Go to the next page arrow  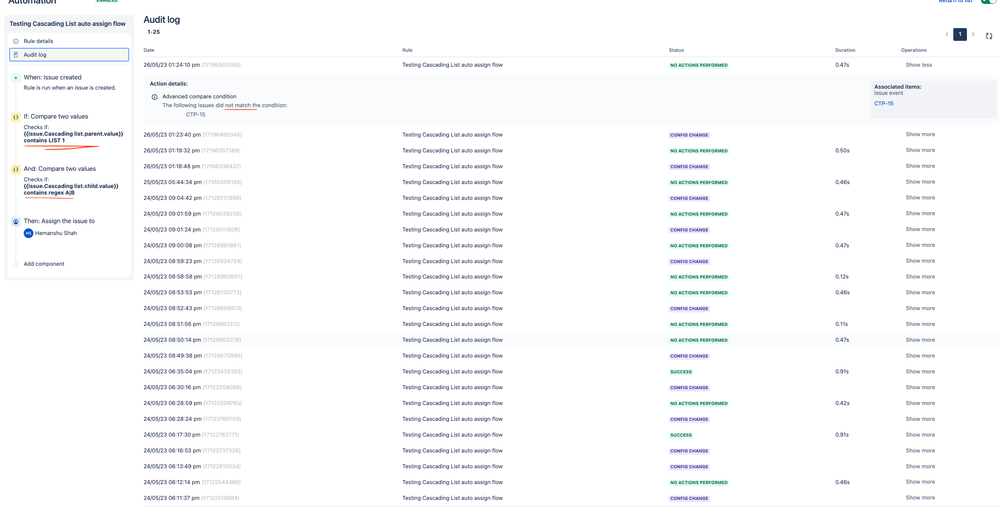[973, 34]
